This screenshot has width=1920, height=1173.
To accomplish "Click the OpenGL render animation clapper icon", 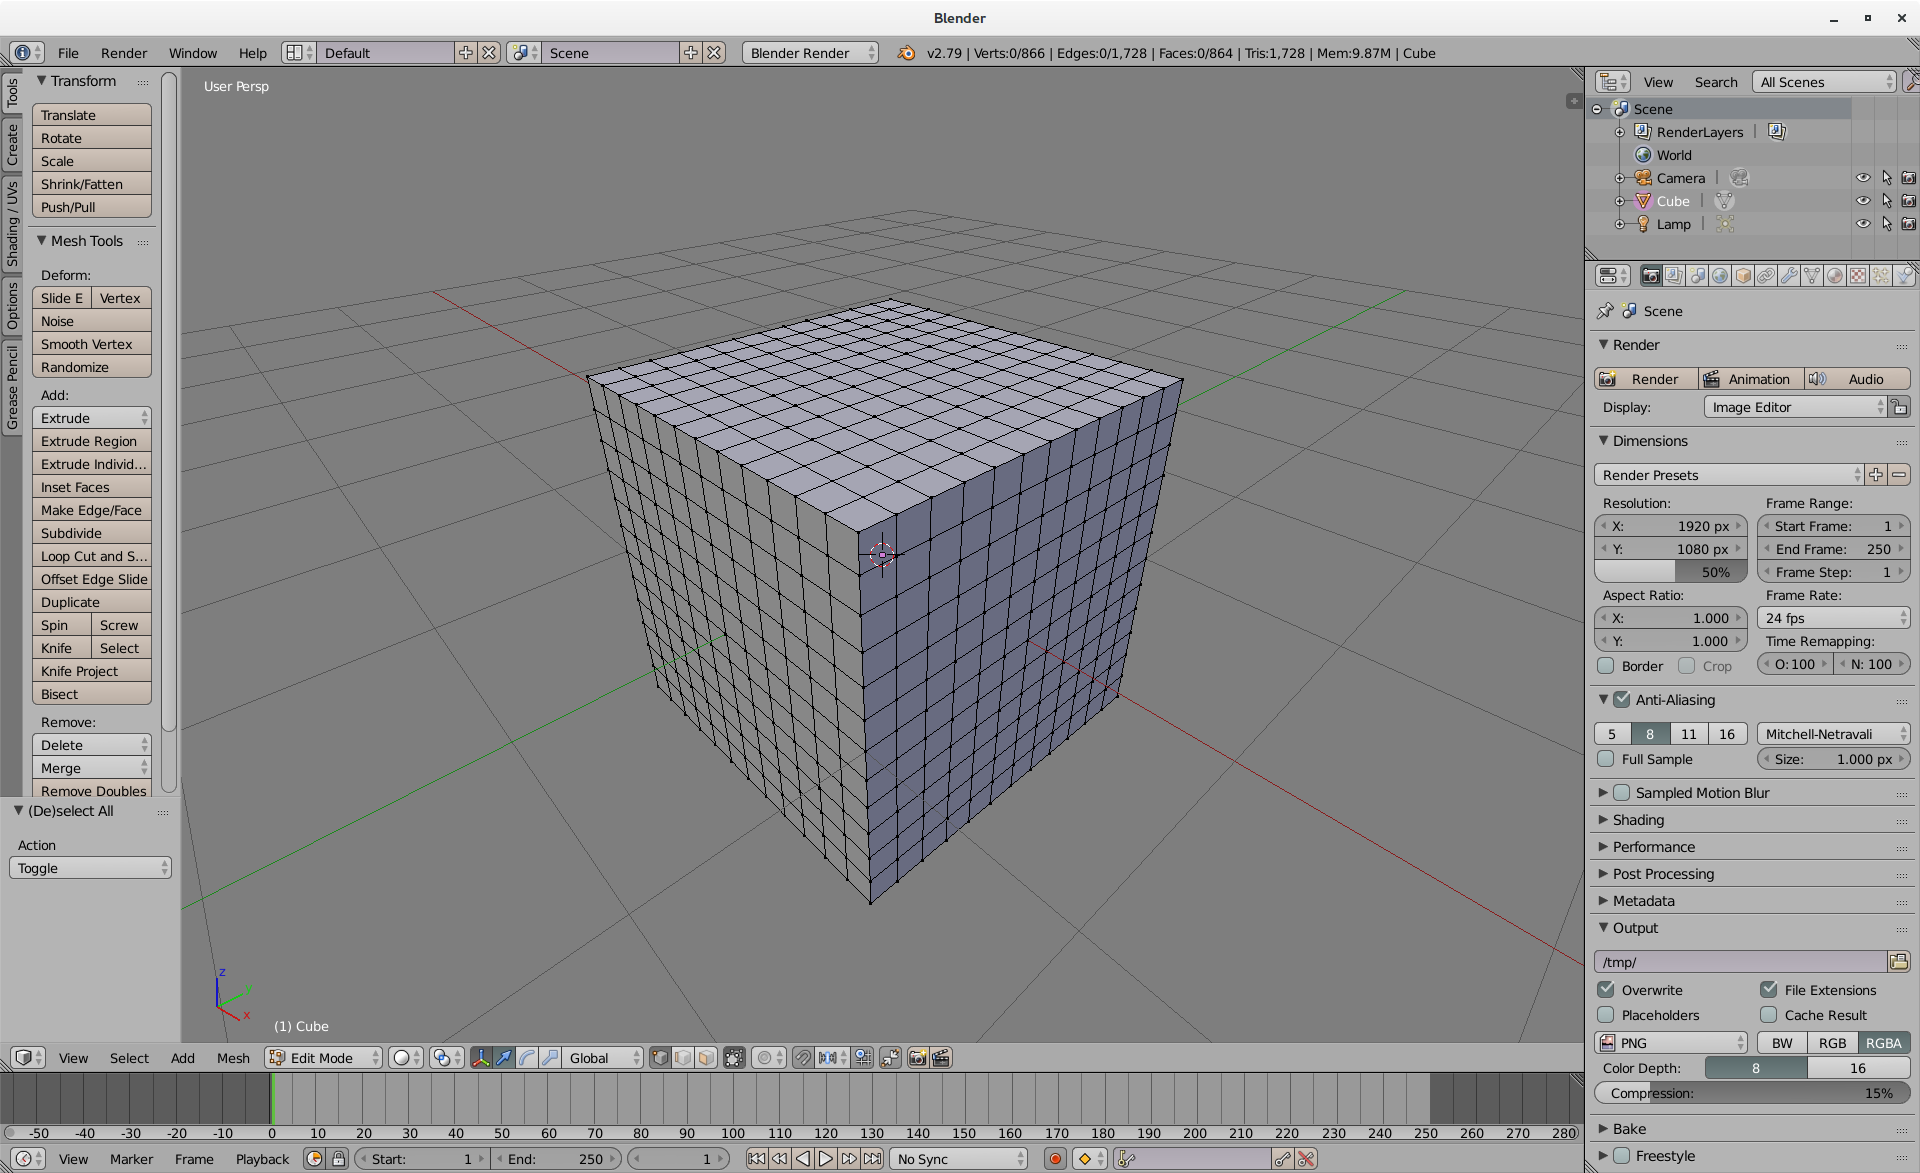I will [x=941, y=1058].
